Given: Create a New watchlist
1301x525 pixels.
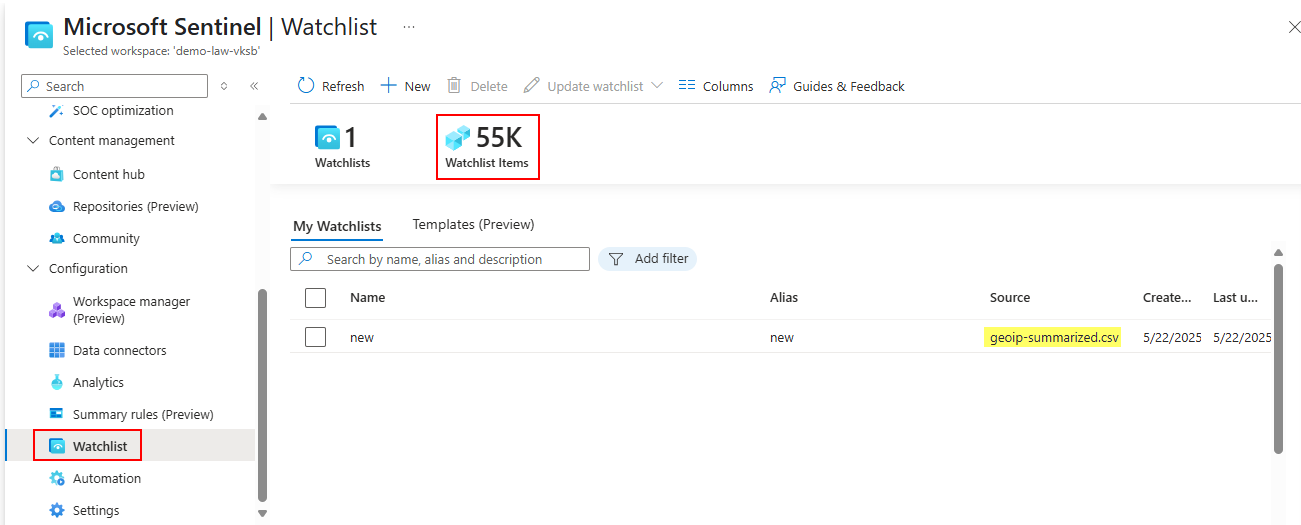Looking at the screenshot, I should pyautogui.click(x=406, y=86).
